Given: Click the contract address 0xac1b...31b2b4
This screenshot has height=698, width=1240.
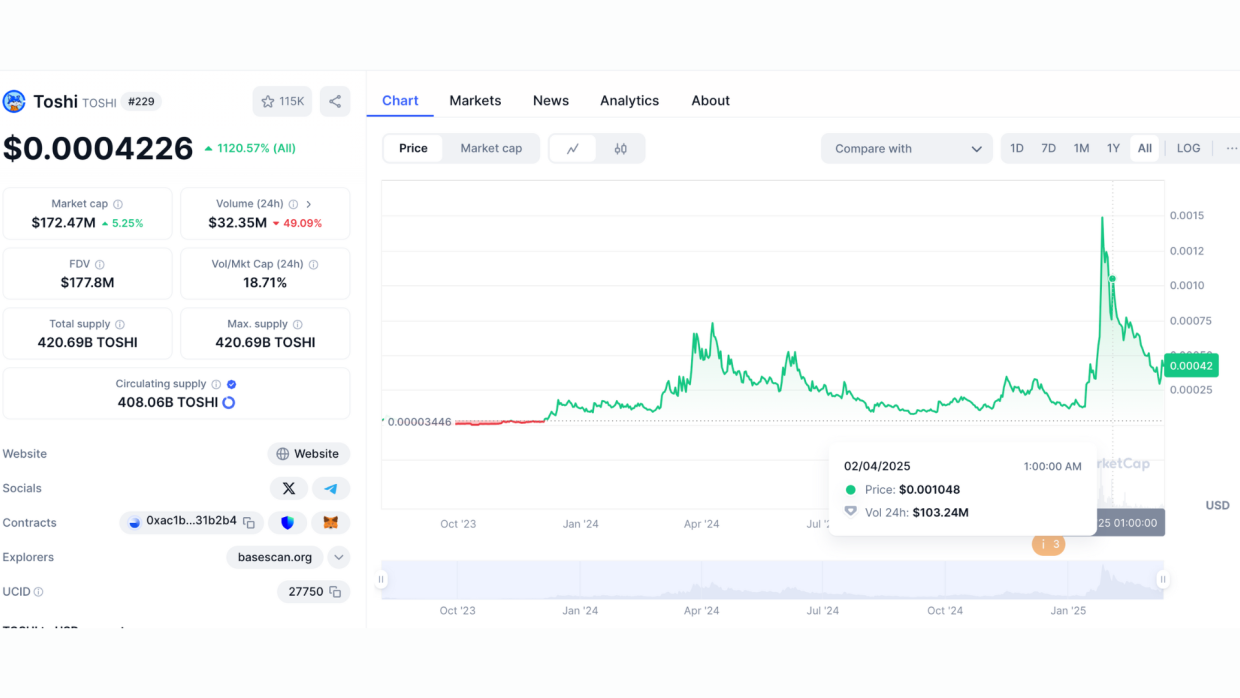Looking at the screenshot, I should 192,522.
